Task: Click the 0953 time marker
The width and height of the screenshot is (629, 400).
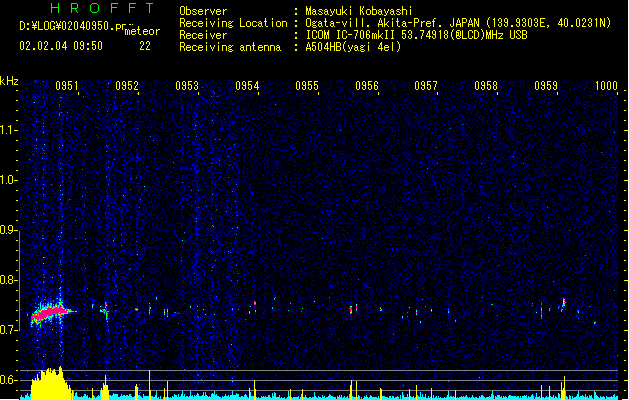Action: pos(187,86)
